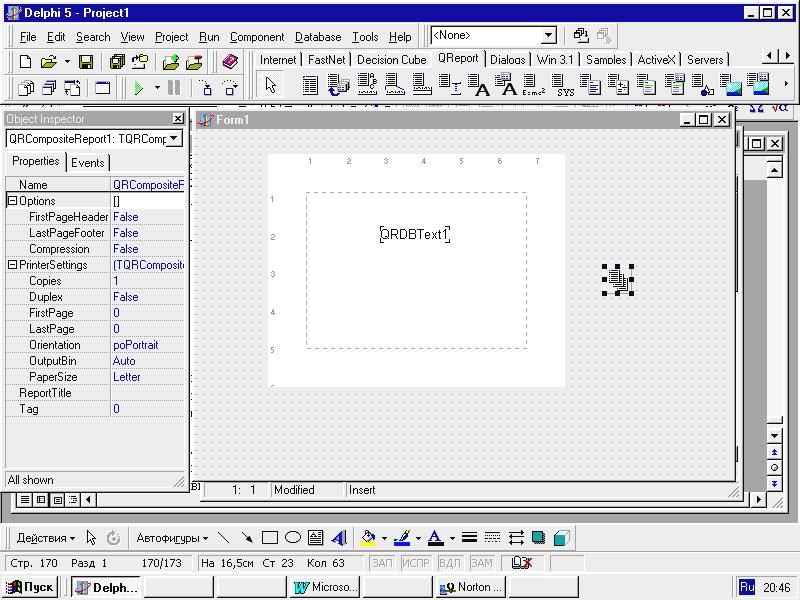Run the project with green arrow
800x600 pixels.
point(138,88)
